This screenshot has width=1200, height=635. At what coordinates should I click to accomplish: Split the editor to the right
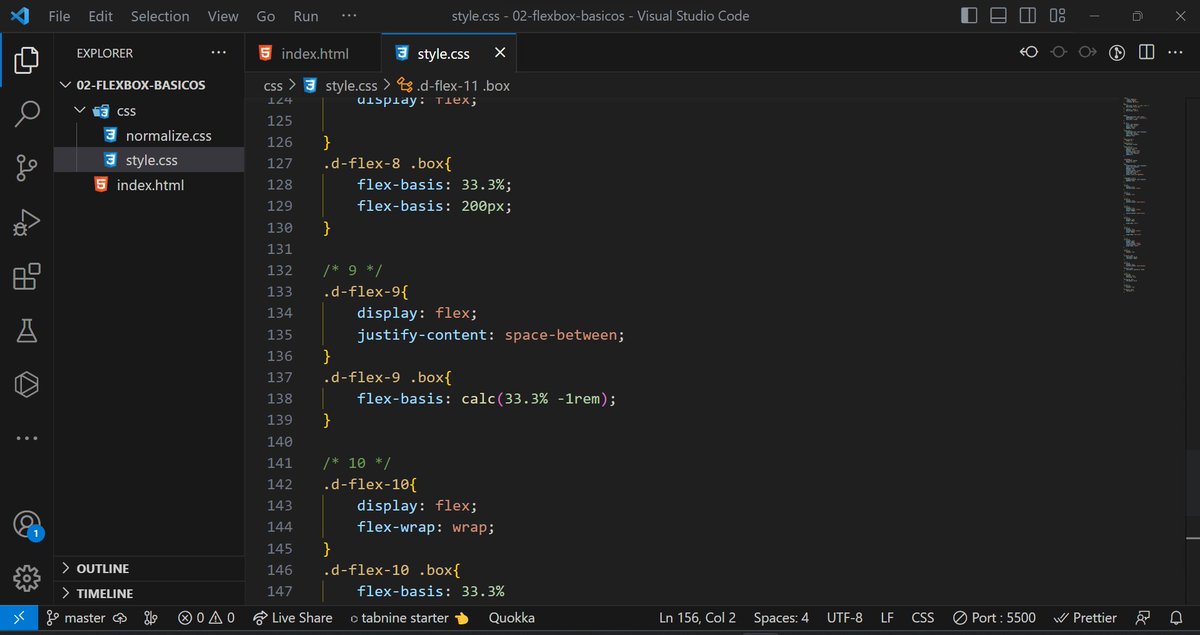tap(1147, 52)
